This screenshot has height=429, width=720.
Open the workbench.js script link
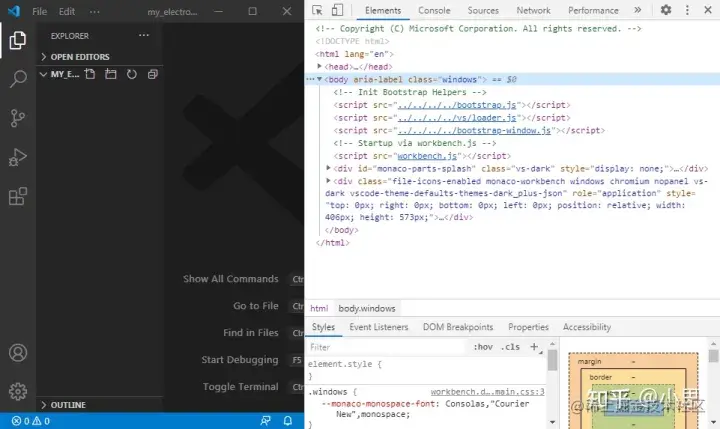427,156
